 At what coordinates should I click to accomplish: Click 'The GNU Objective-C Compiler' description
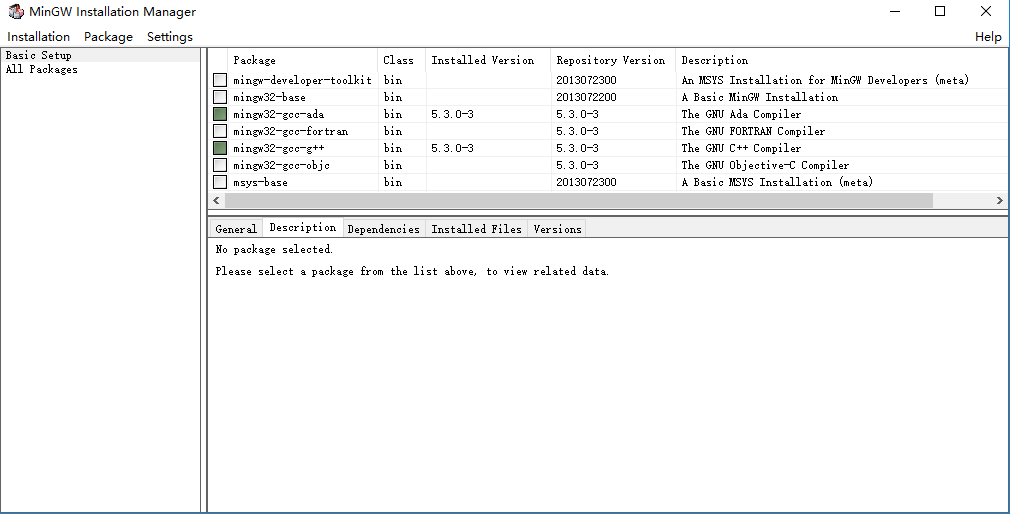pyautogui.click(x=765, y=166)
